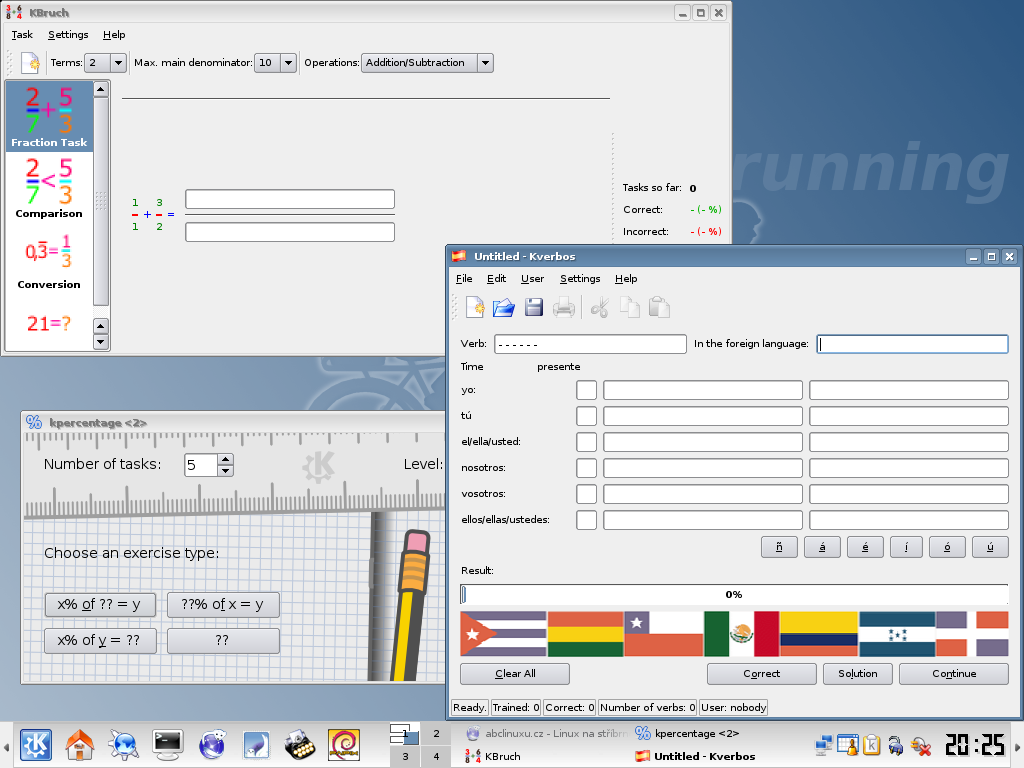The image size is (1024, 768).
Task: Open the KBruch Settings menu
Action: [x=68, y=35]
